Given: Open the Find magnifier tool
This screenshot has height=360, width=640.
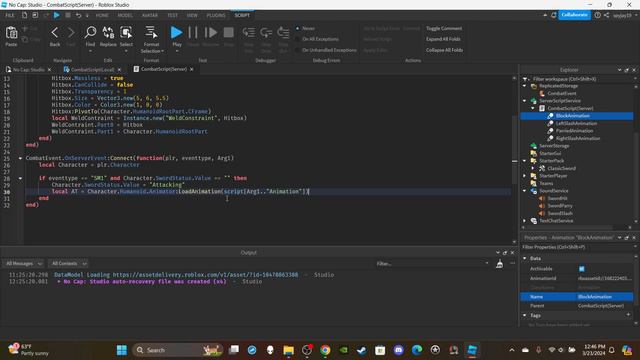Looking at the screenshot, I should click(90, 33).
